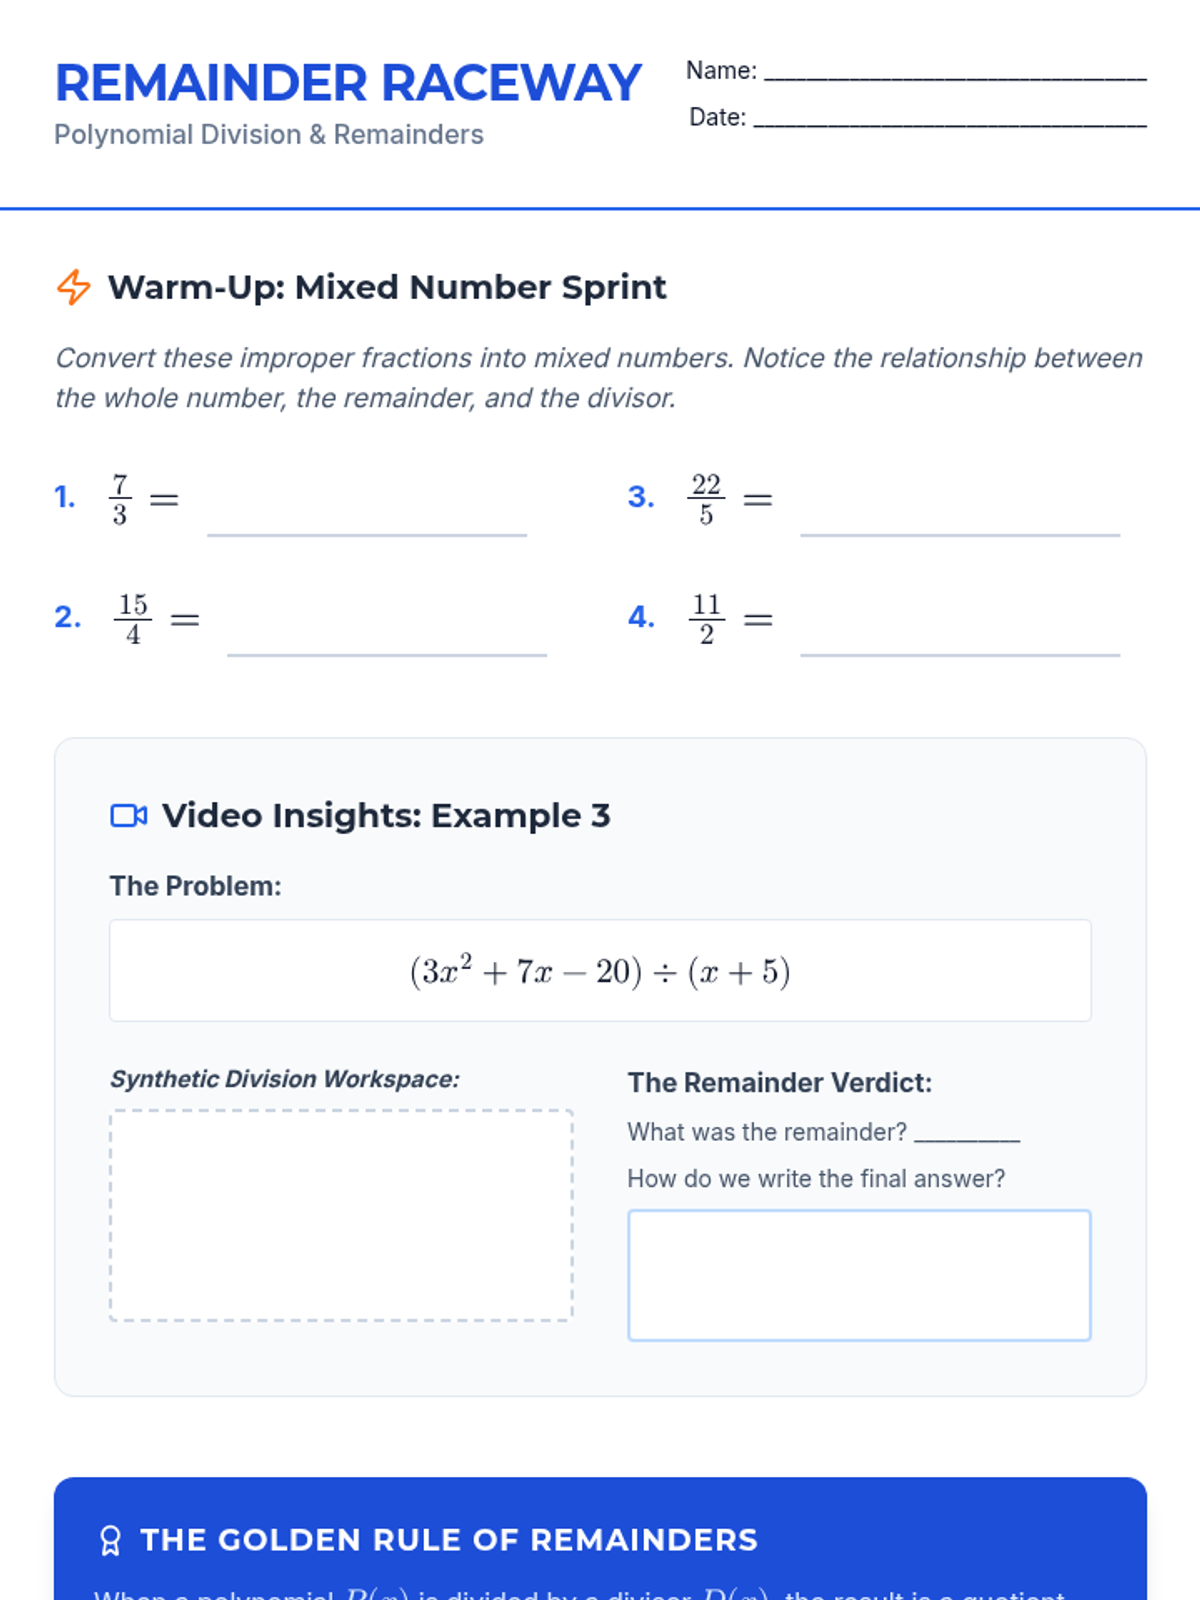Click the problem expression (3x²+7x−20)÷(x+5)
The height and width of the screenshot is (1600, 1200).
[x=600, y=971]
